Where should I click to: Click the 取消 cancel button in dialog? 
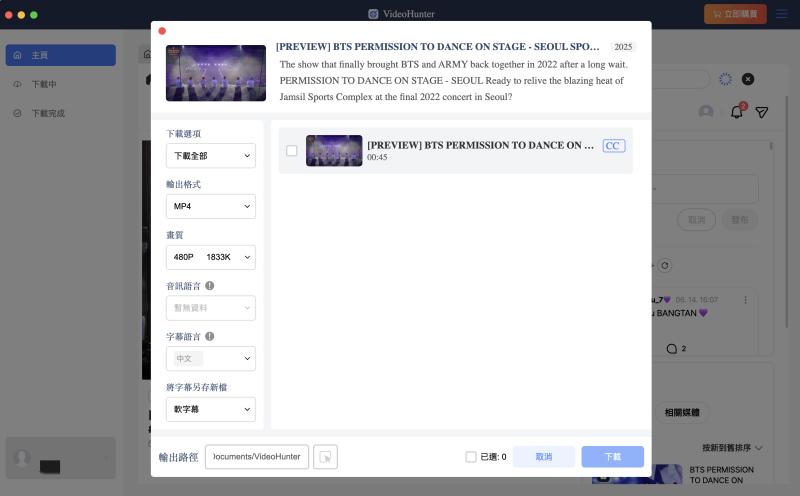pyautogui.click(x=544, y=457)
